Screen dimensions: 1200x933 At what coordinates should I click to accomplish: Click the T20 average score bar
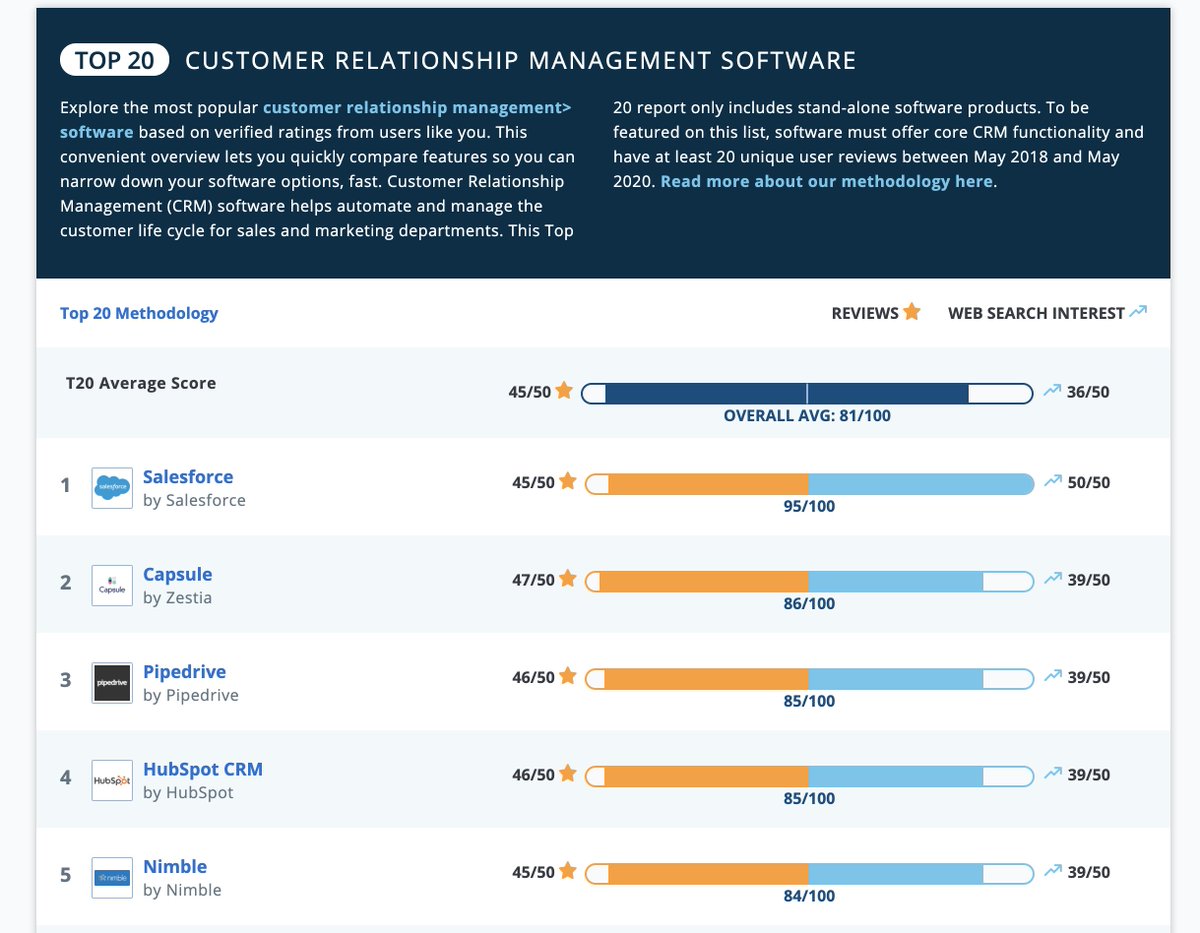point(807,393)
